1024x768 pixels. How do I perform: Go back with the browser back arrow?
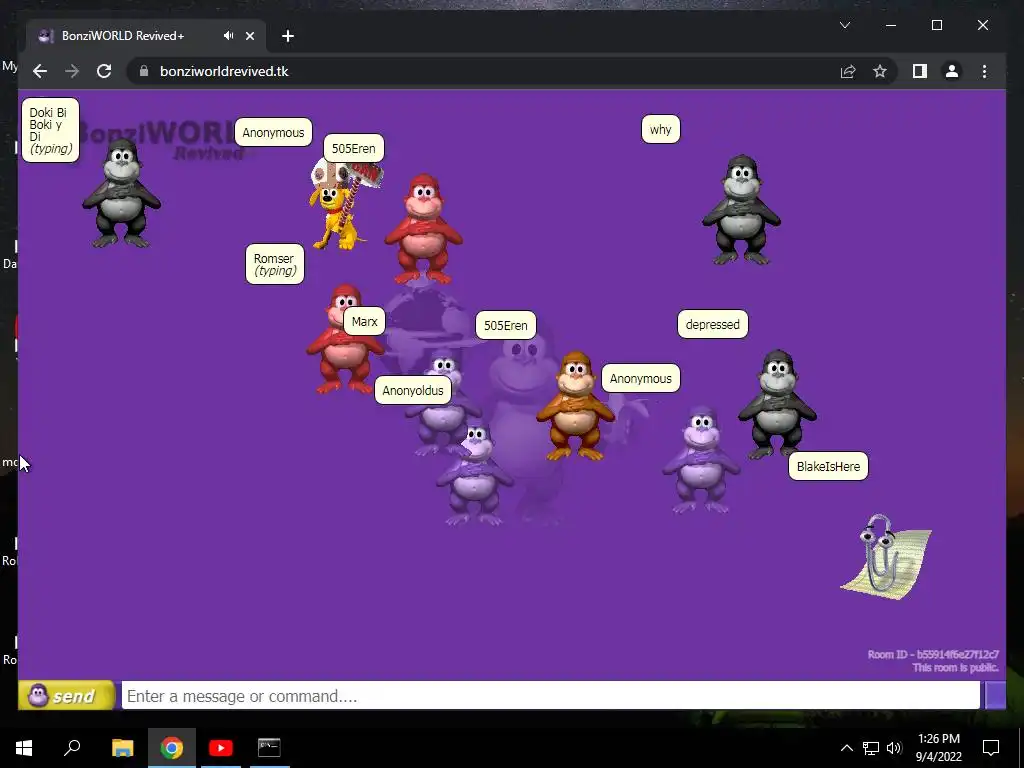pos(40,71)
